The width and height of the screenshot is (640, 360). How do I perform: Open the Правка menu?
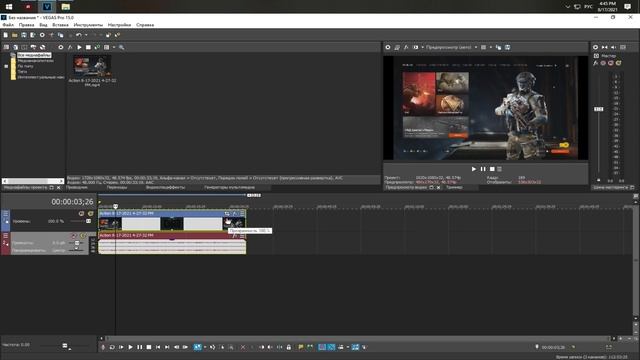pos(27,25)
